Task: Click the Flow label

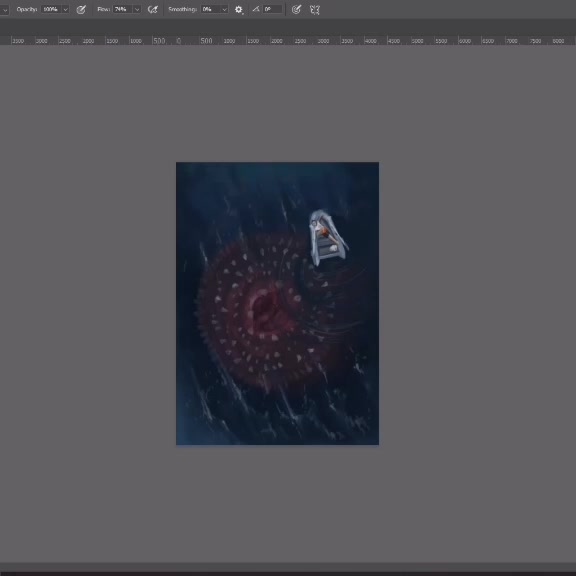Action: (x=104, y=9)
